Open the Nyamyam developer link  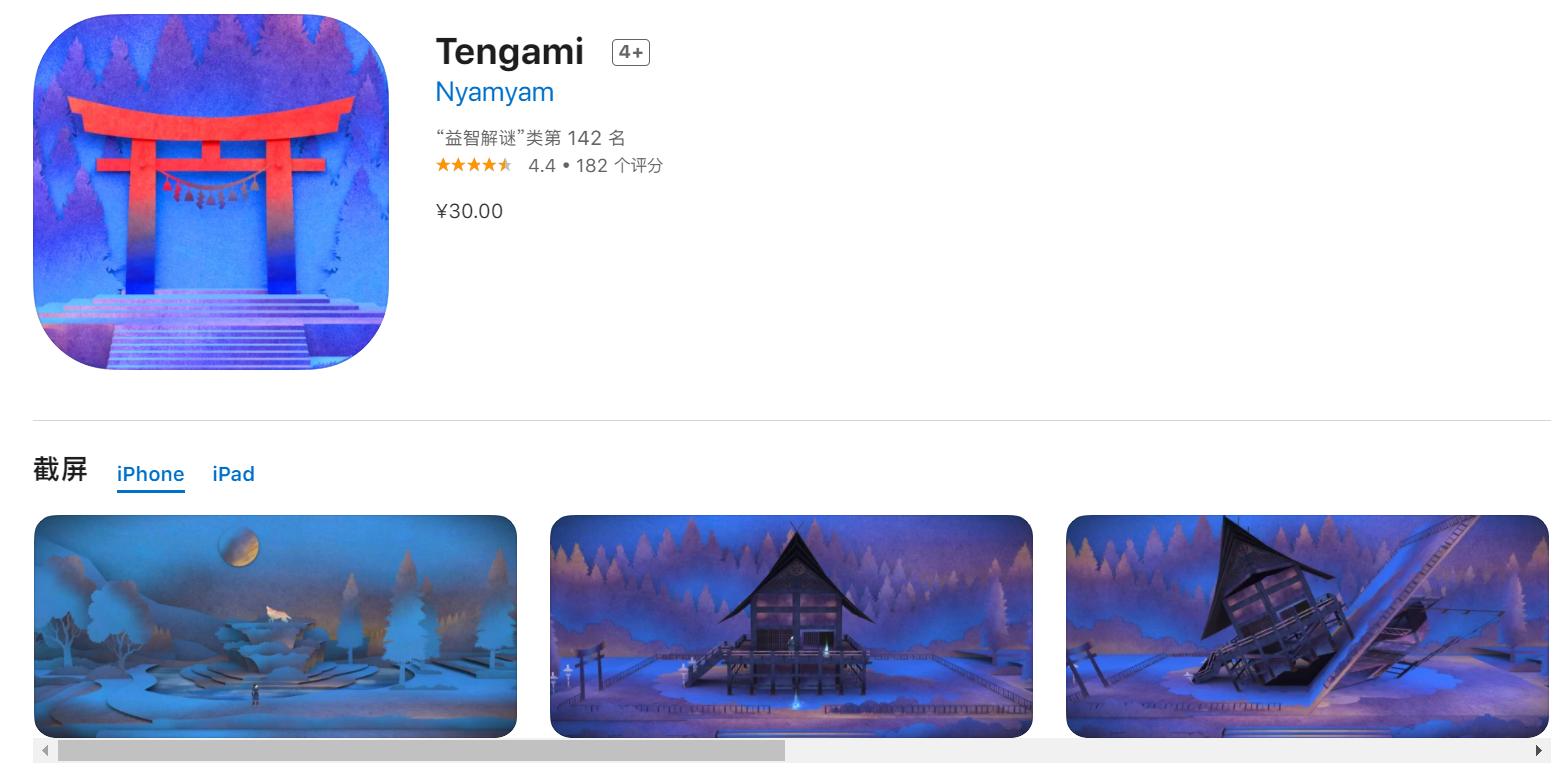[494, 92]
